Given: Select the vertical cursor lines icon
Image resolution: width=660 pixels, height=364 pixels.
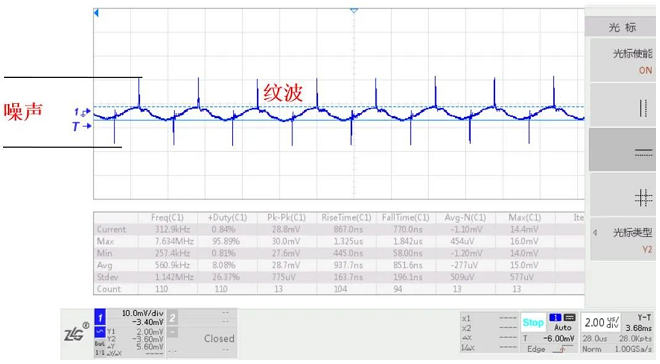Looking at the screenshot, I should tap(643, 108).
